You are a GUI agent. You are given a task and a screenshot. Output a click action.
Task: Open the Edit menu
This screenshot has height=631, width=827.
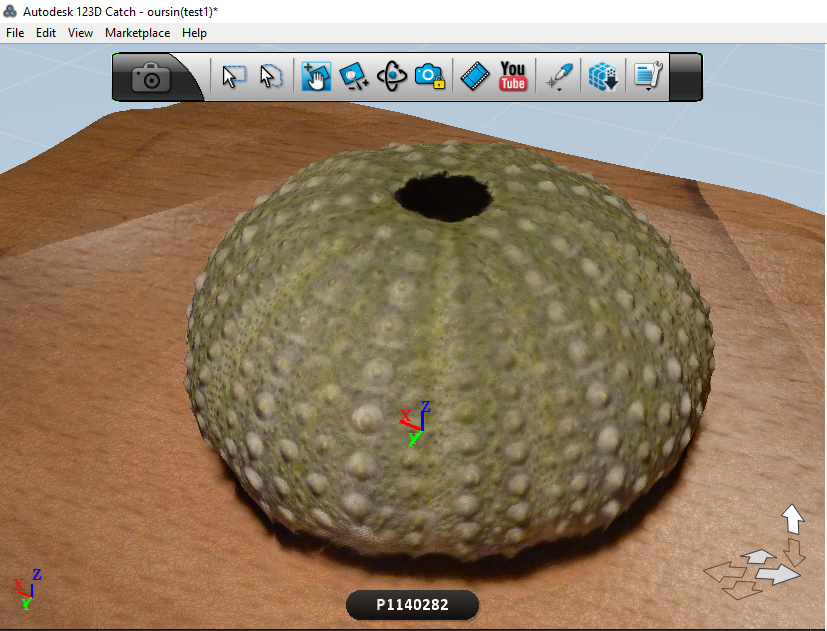[46, 33]
